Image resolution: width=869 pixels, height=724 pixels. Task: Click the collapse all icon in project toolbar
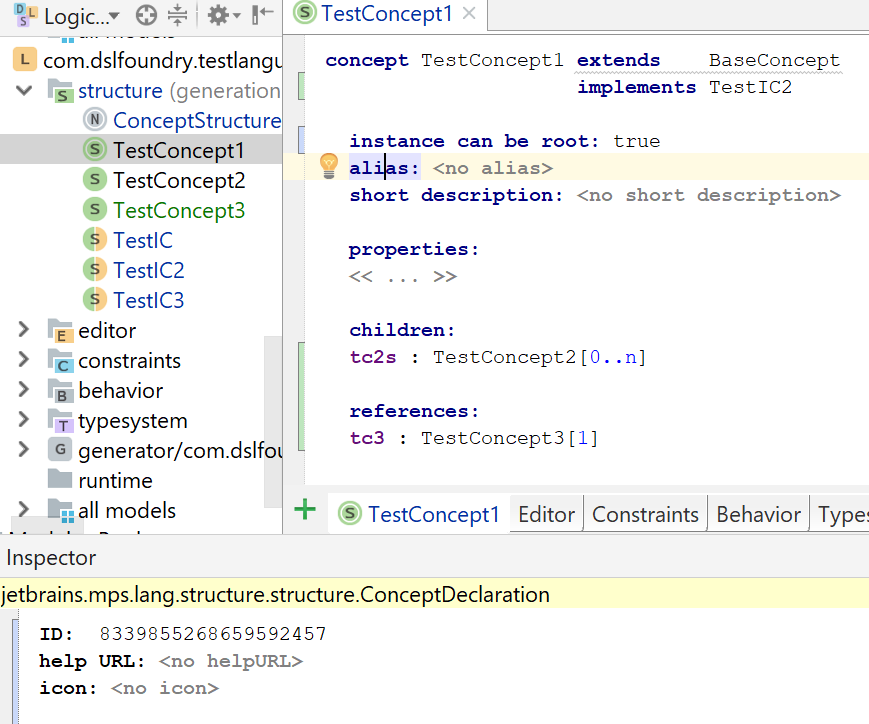177,15
